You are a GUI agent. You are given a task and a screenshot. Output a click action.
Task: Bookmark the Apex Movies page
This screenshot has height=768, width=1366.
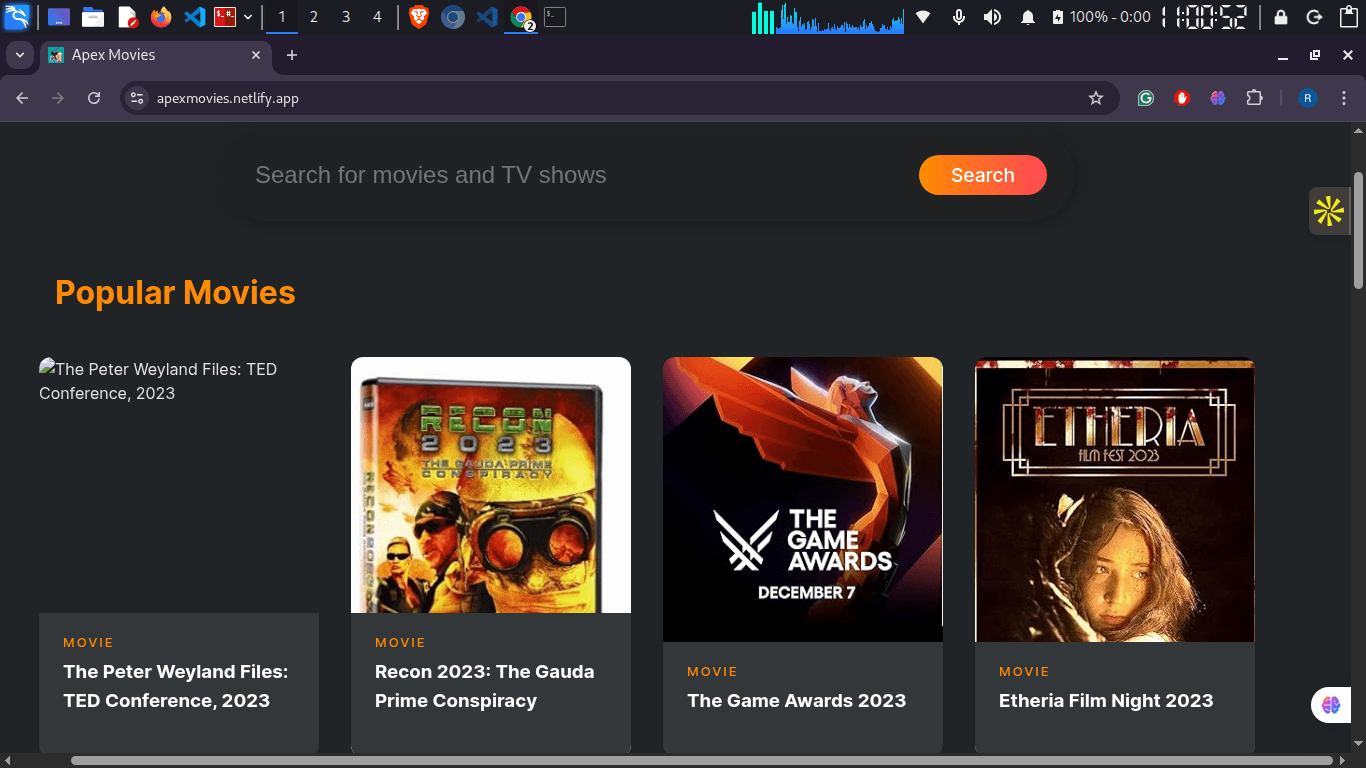1096,97
